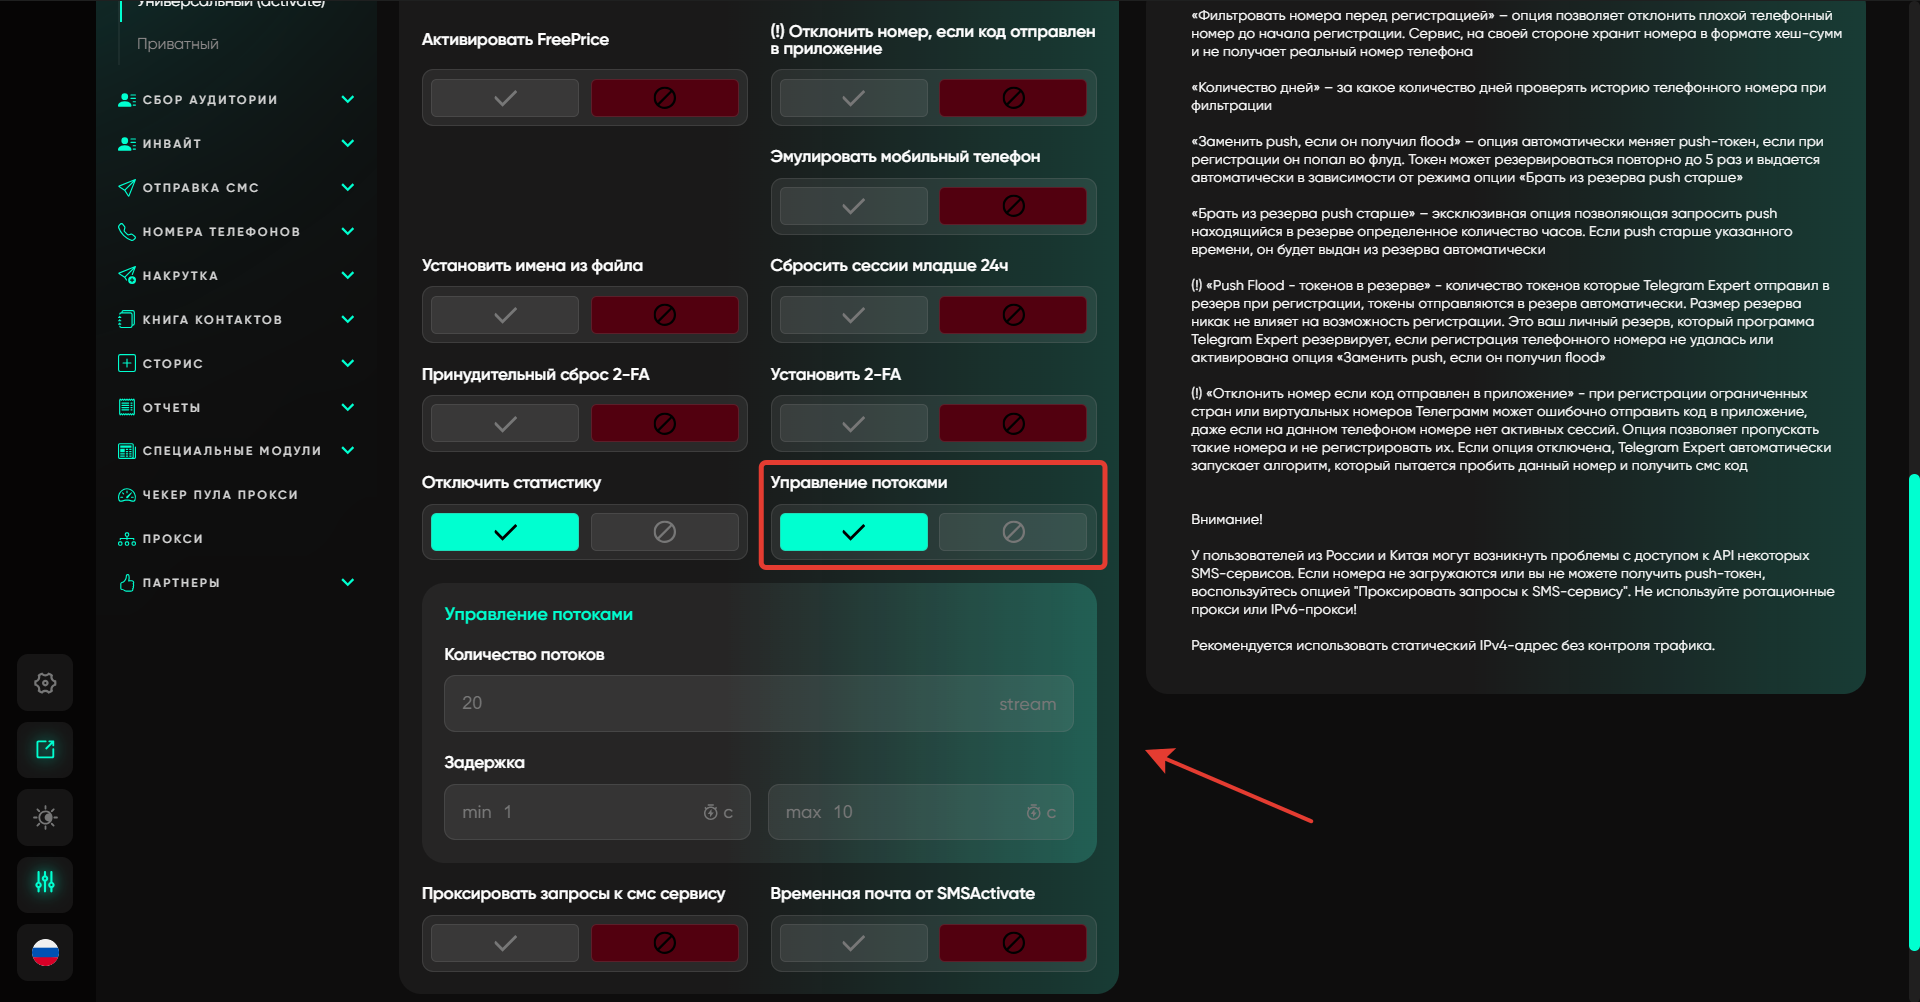
Task: Click the gear settings icon in left bar
Action: click(x=45, y=683)
